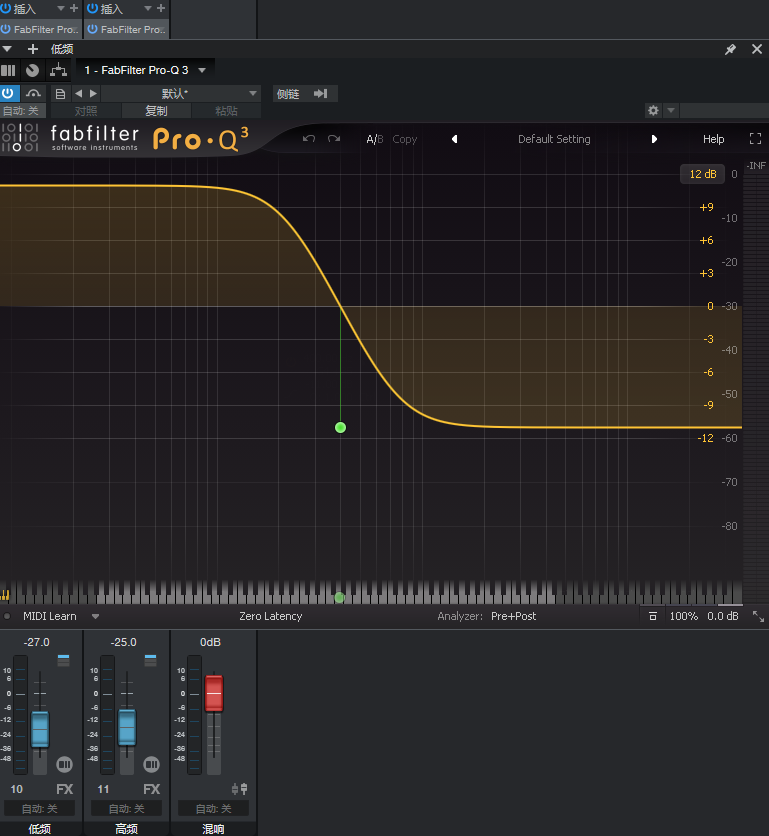The height and width of the screenshot is (836, 769).
Task: Select the green EQ band node
Action: point(340,428)
